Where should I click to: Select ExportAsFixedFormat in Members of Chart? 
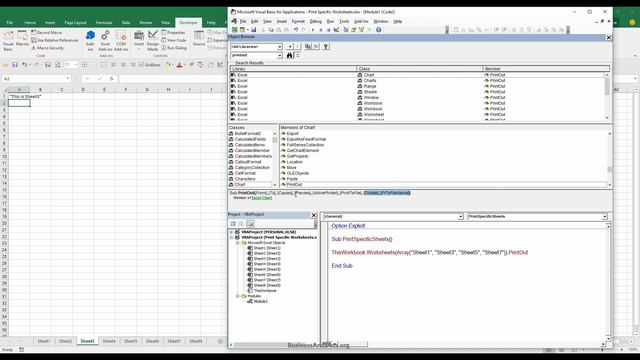[x=306, y=139]
